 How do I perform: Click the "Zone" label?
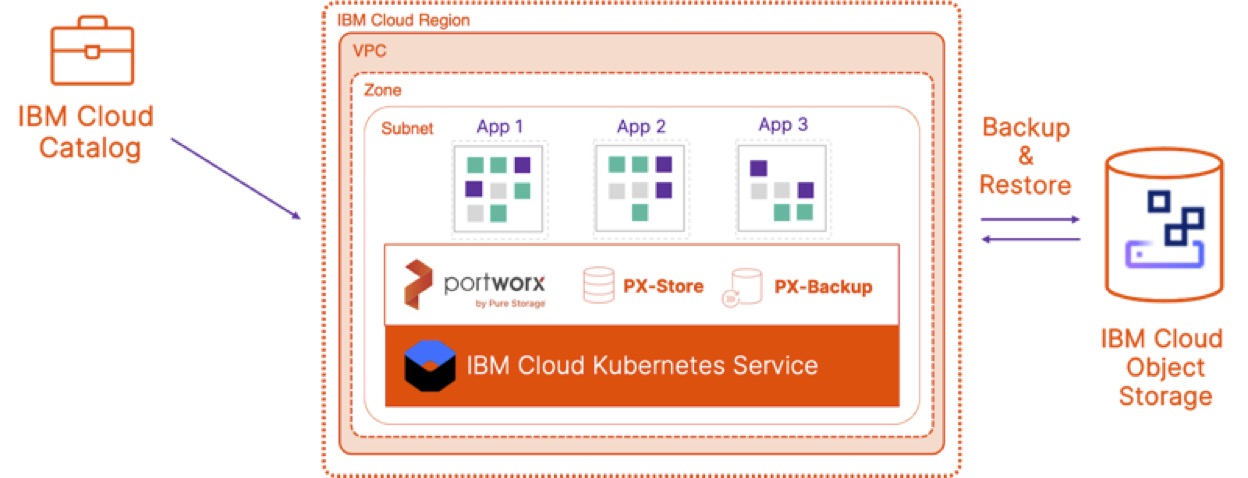coord(383,91)
